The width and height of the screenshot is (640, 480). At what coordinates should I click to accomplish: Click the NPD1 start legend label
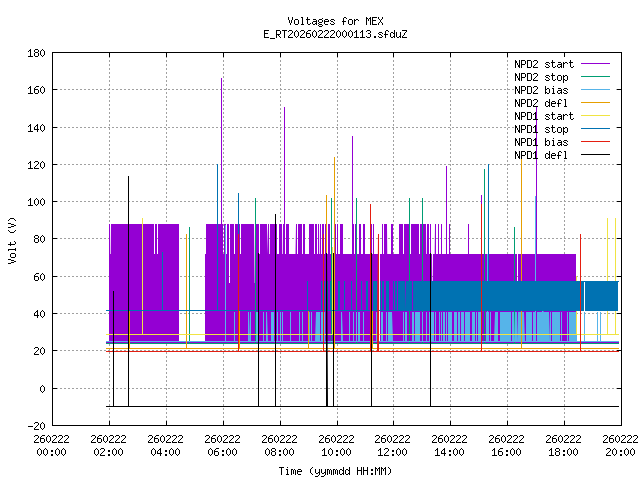(541, 115)
